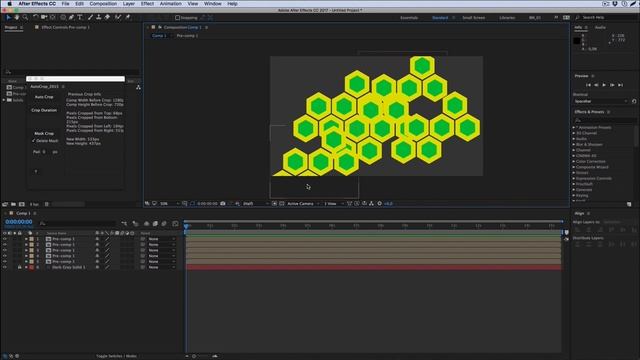Open the magnification ratio dropdown
Viewport: 640px width, 360px height.
click(169, 203)
